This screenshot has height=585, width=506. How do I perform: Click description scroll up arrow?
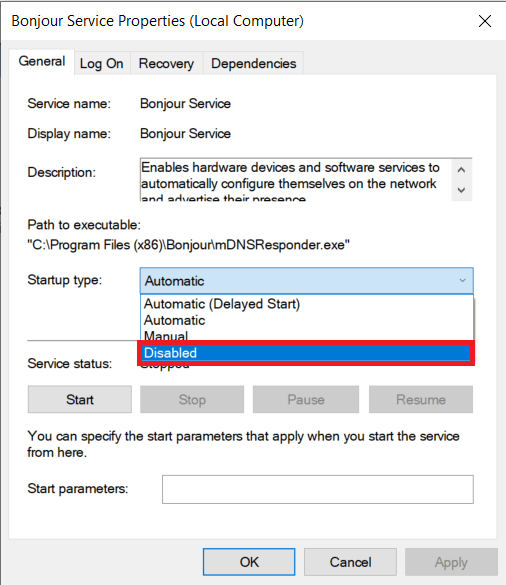[x=461, y=170]
